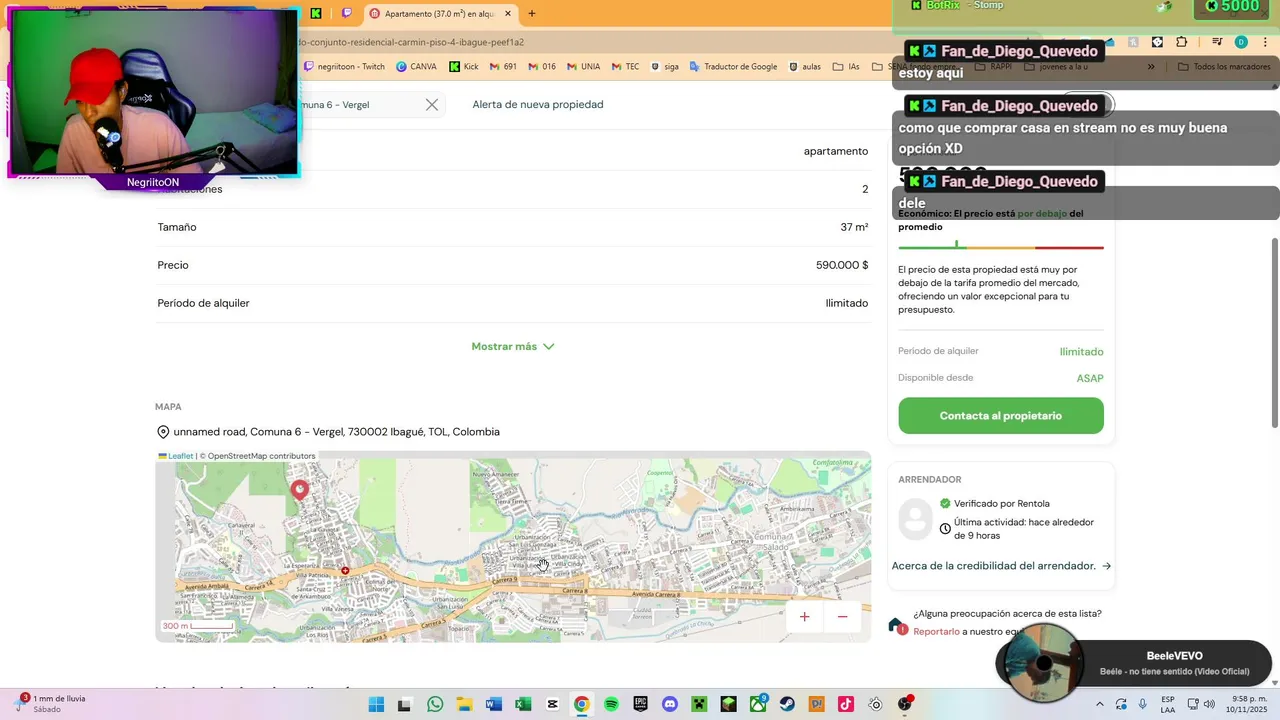Open the Traductor de Google bookmark

click(x=733, y=67)
